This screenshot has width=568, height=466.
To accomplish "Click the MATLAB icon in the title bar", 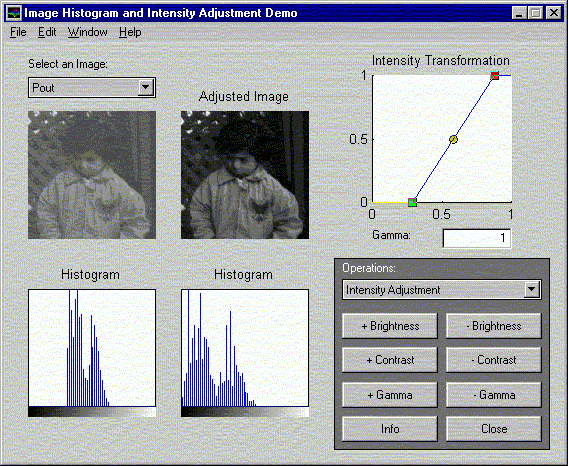I will tap(14, 13).
